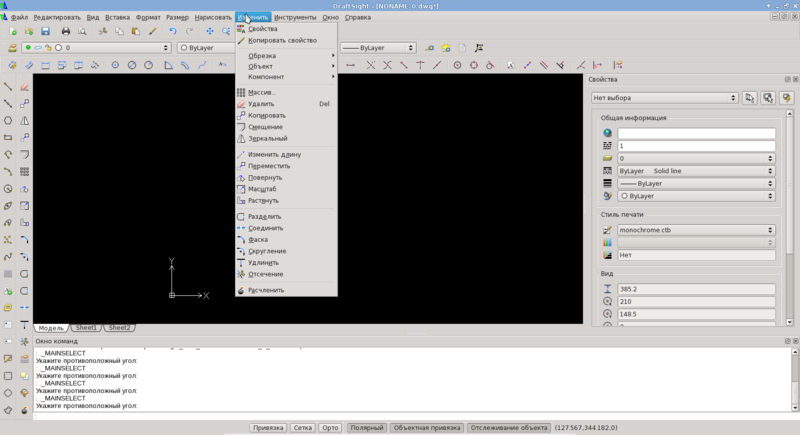This screenshot has width=800, height=435.
Task: Select the Line tool in left toolbar
Action: [x=8, y=87]
